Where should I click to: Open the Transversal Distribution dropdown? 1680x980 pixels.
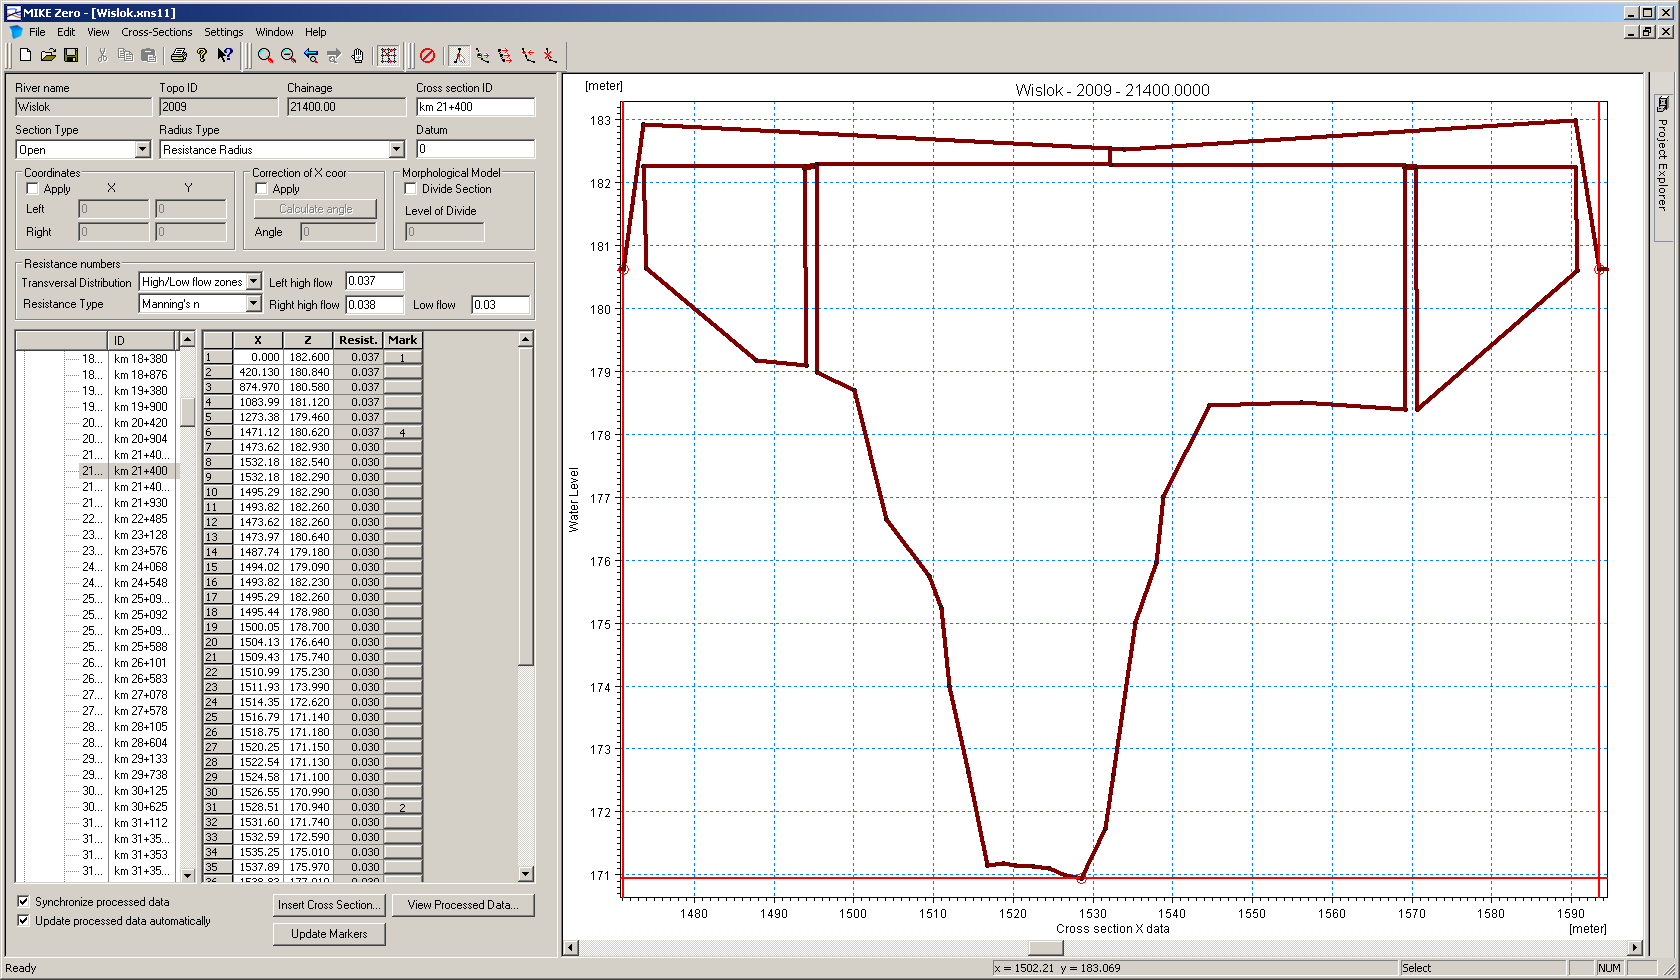click(x=253, y=282)
